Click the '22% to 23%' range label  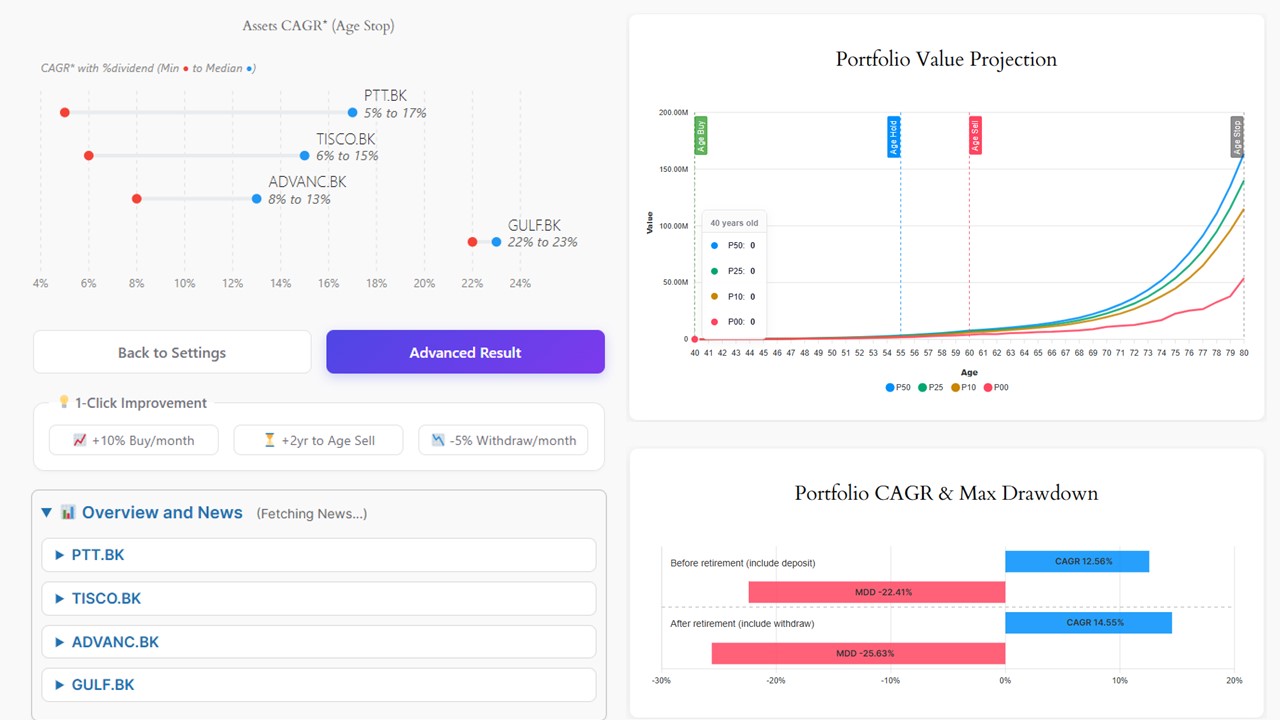point(543,242)
